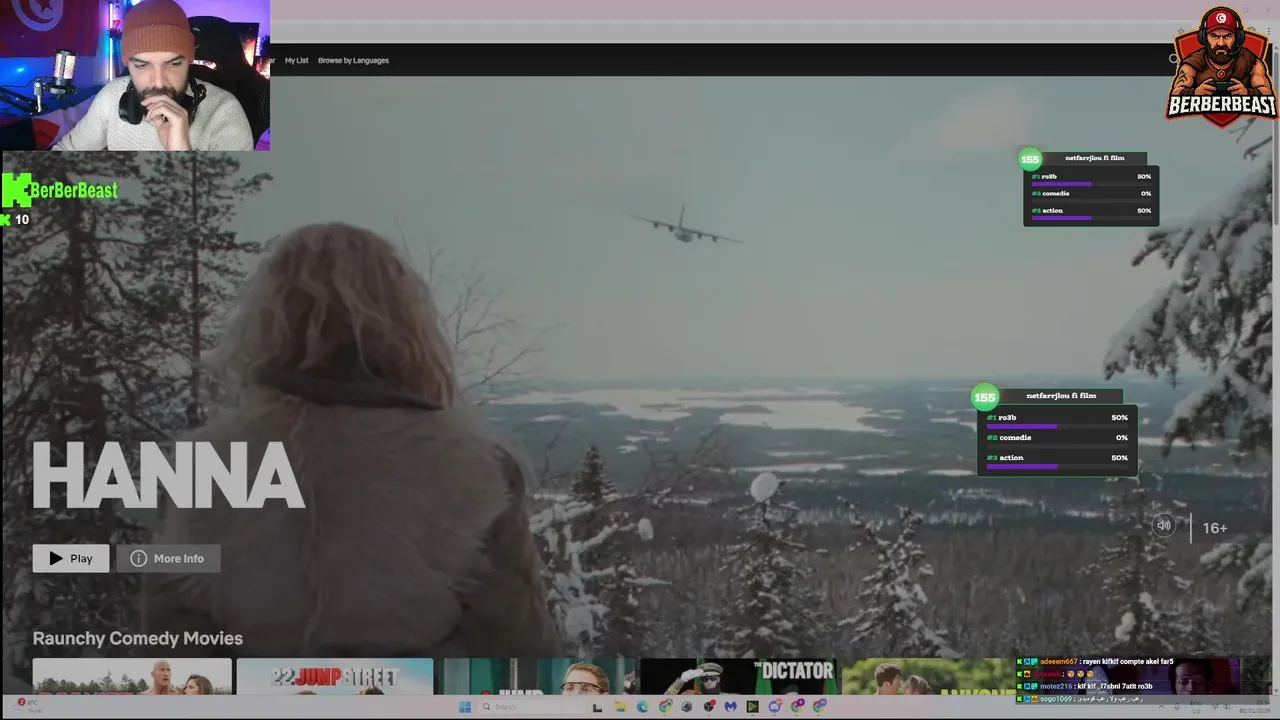Open Task View from the taskbar
Viewport: 1280px width, 720px height.
tap(597, 707)
